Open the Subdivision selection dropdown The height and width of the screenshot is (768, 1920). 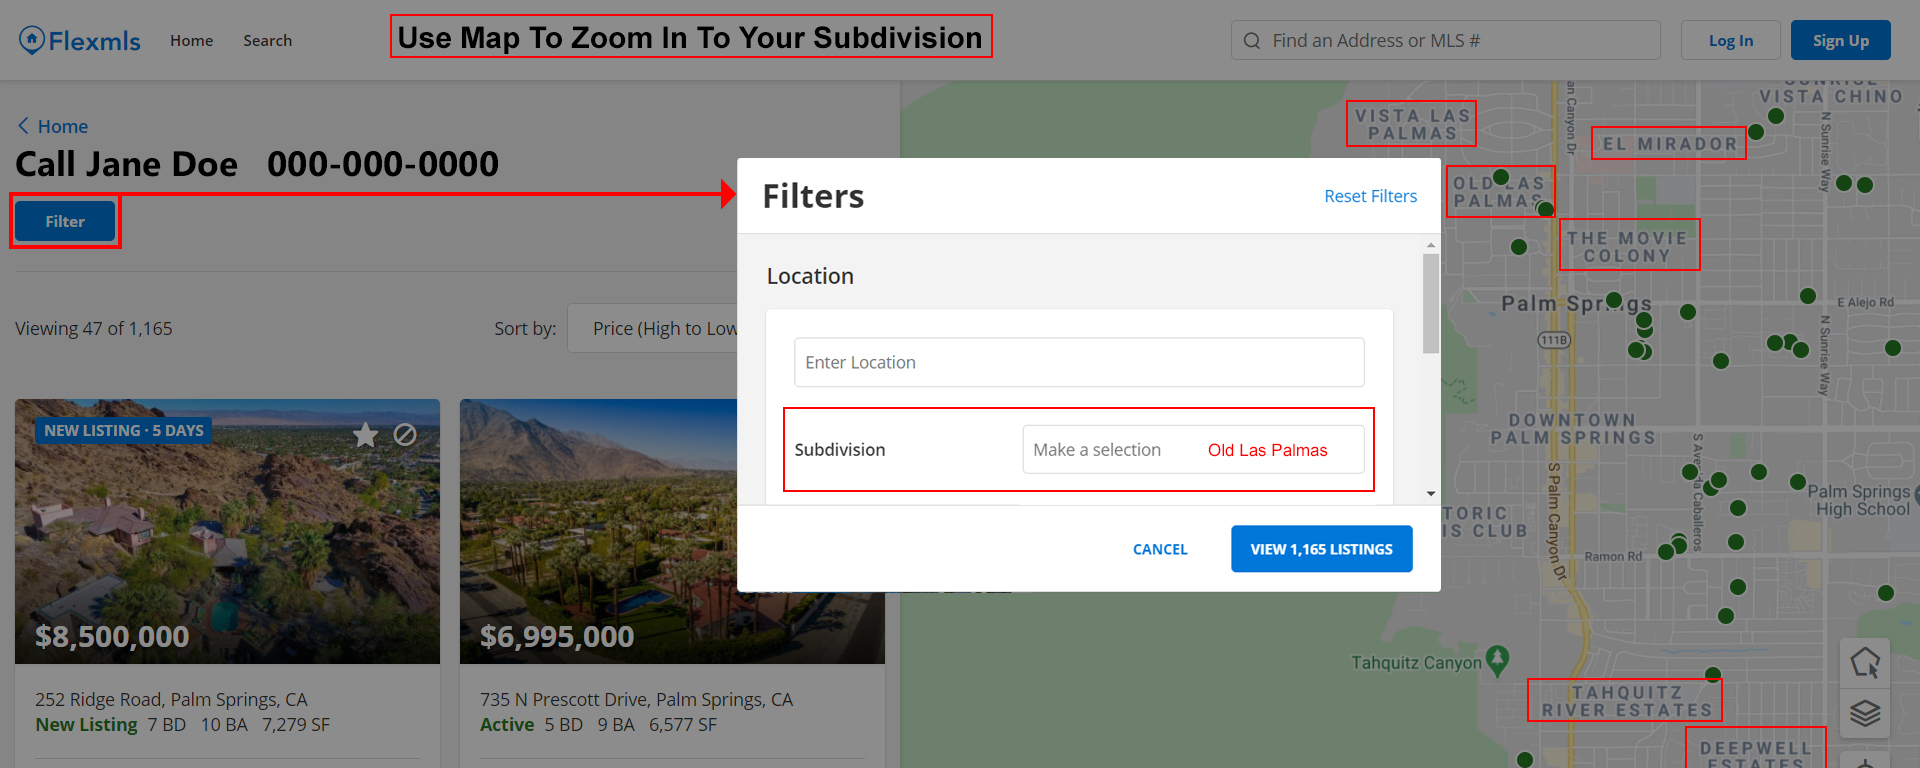pos(1192,450)
